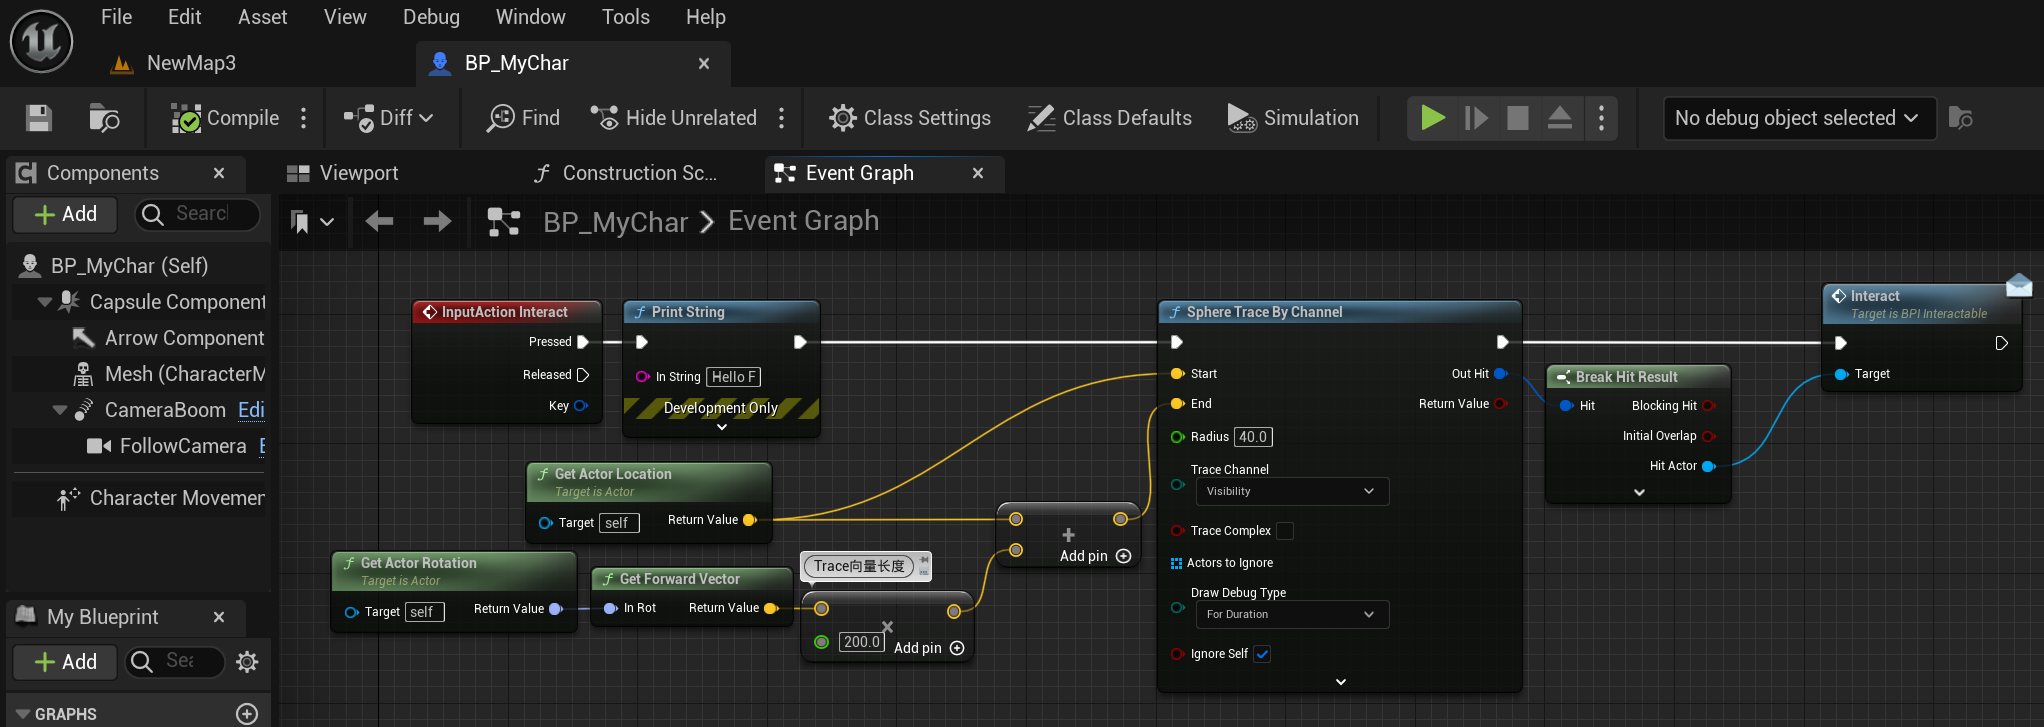
Task: Open the Diff dropdown
Action: (389, 118)
